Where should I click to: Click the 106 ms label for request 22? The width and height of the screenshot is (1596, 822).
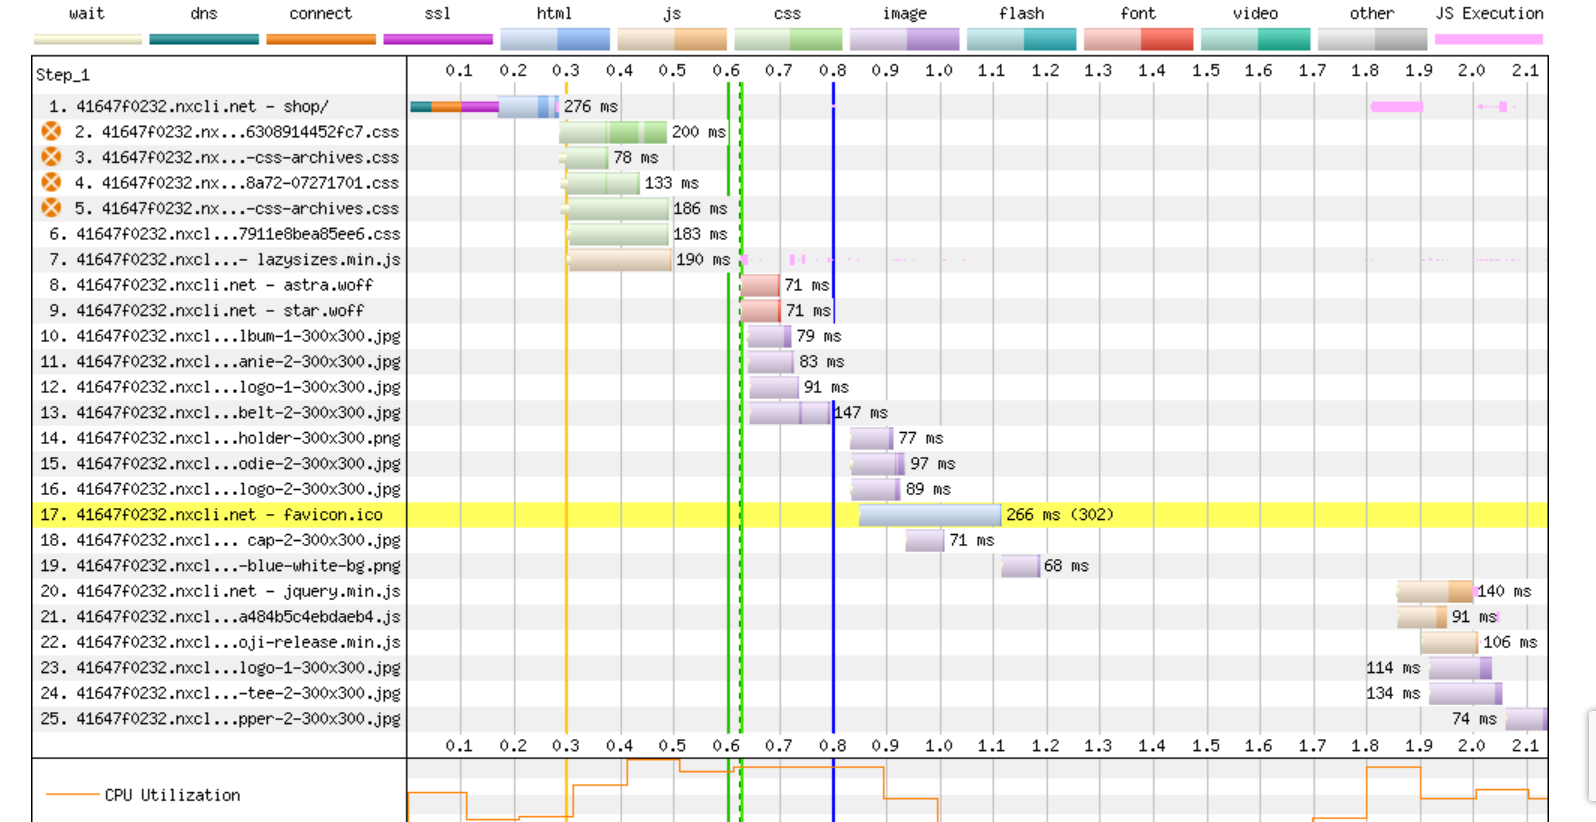click(x=1510, y=641)
